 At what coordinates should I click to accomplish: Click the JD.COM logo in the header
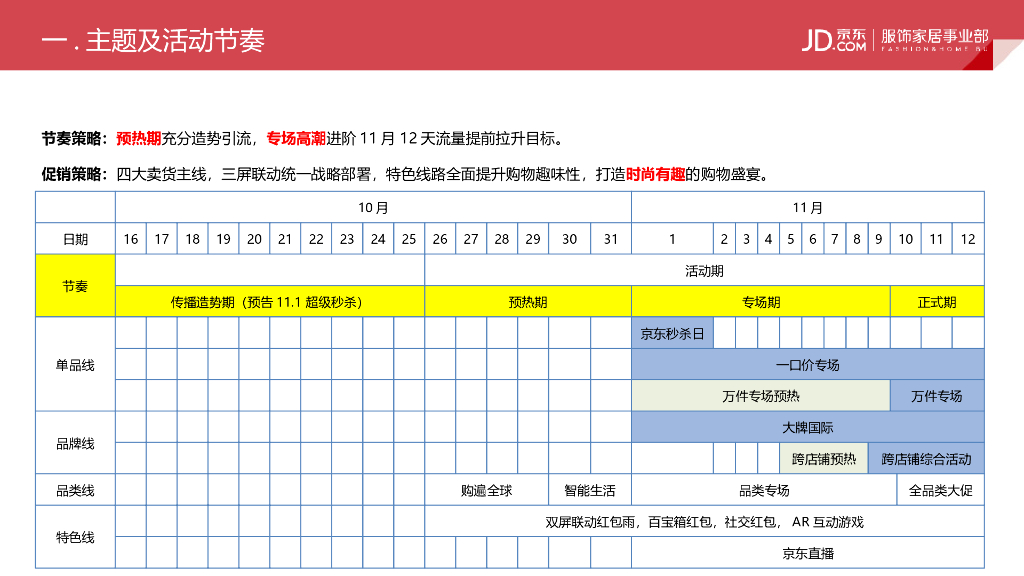(834, 38)
